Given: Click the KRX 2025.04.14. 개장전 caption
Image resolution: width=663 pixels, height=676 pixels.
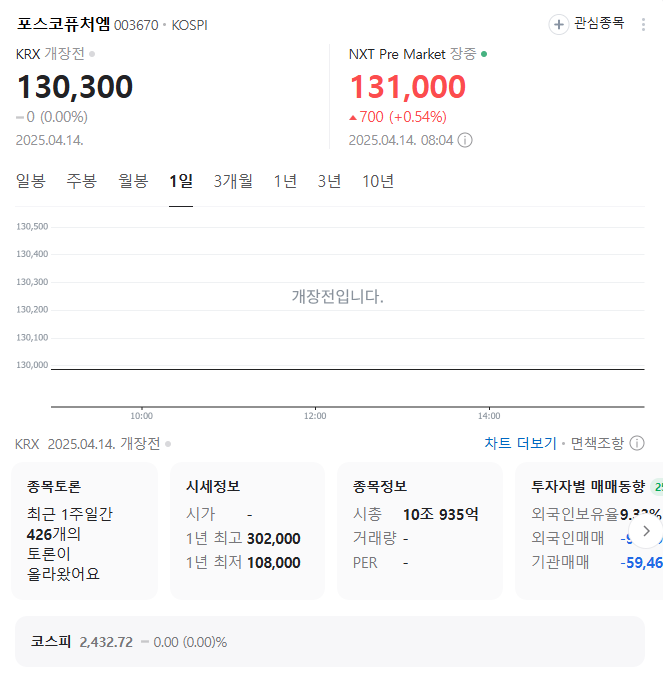Looking at the screenshot, I should [x=88, y=444].
